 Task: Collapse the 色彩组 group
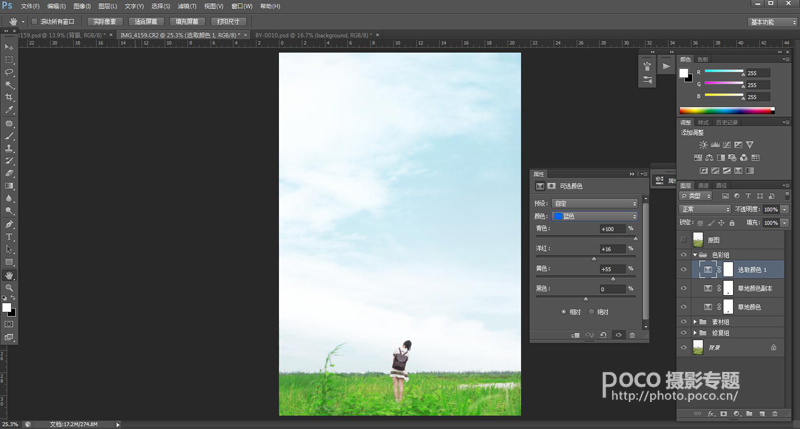695,255
